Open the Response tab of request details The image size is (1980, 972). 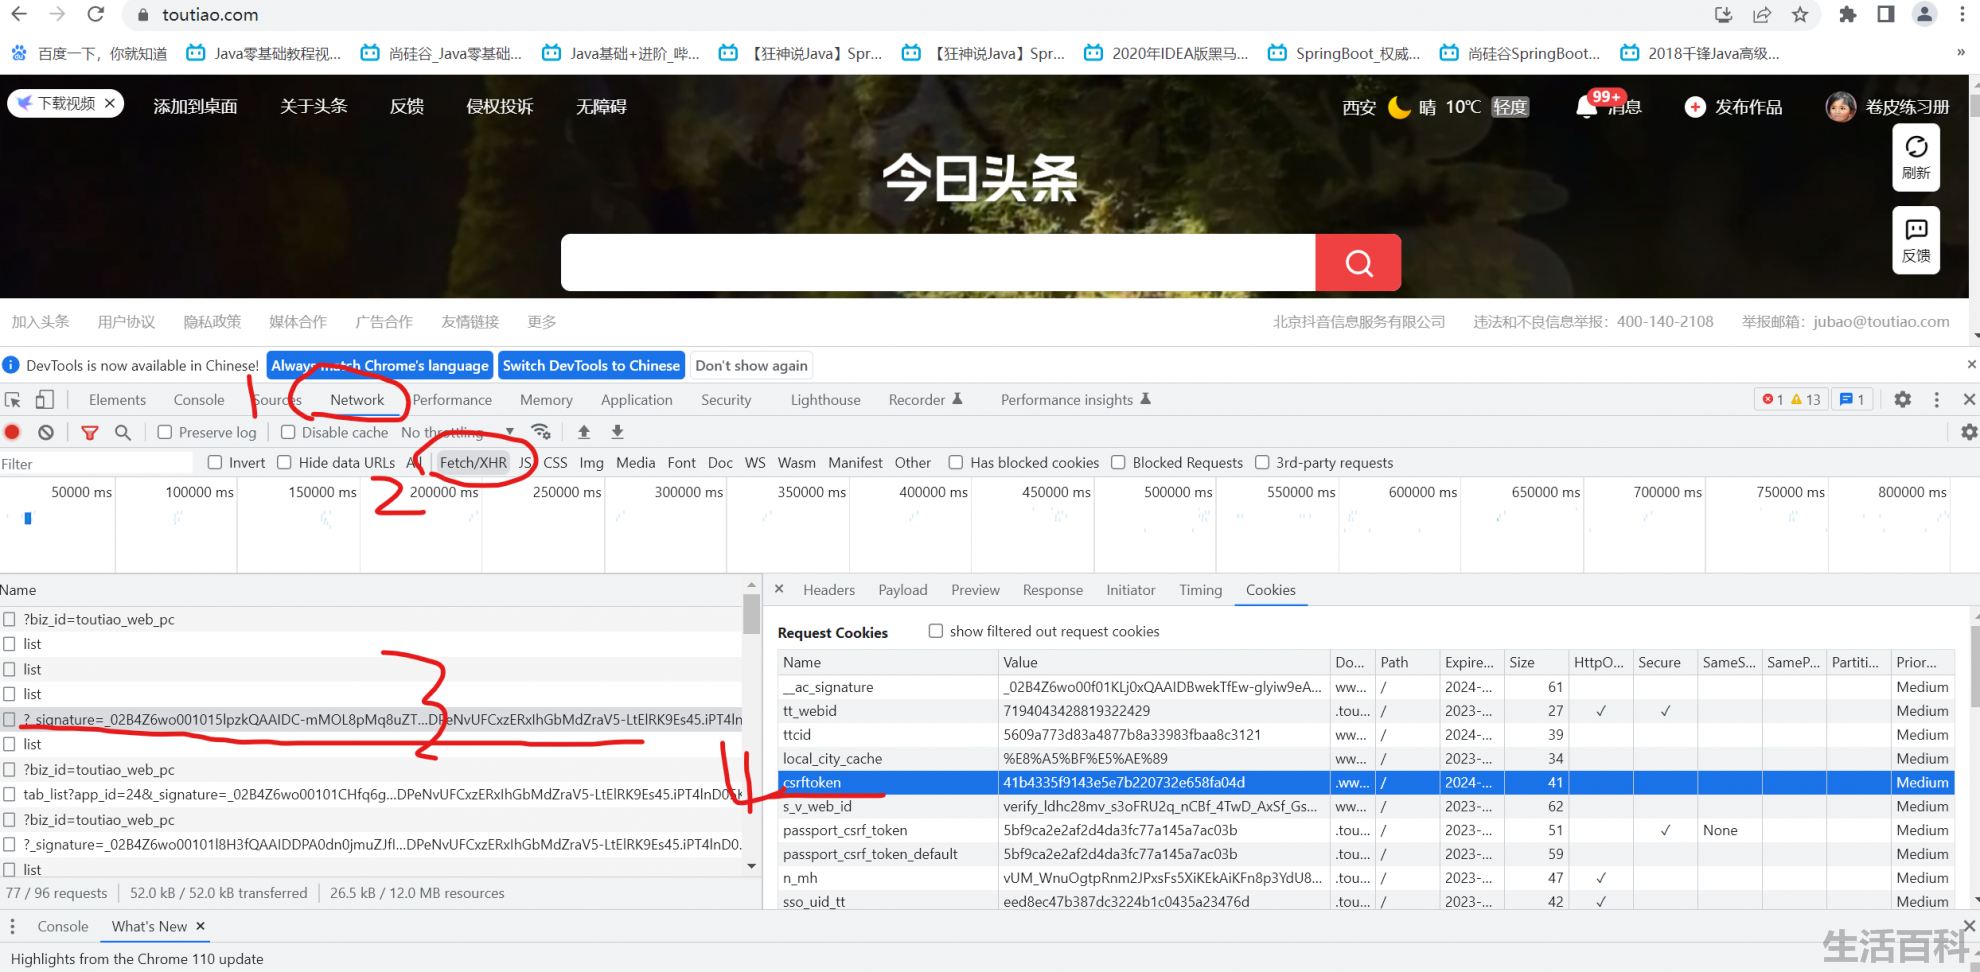click(1053, 590)
